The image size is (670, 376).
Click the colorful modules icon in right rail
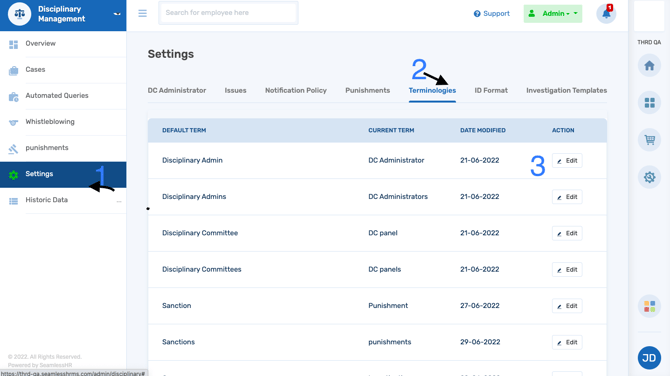649,306
